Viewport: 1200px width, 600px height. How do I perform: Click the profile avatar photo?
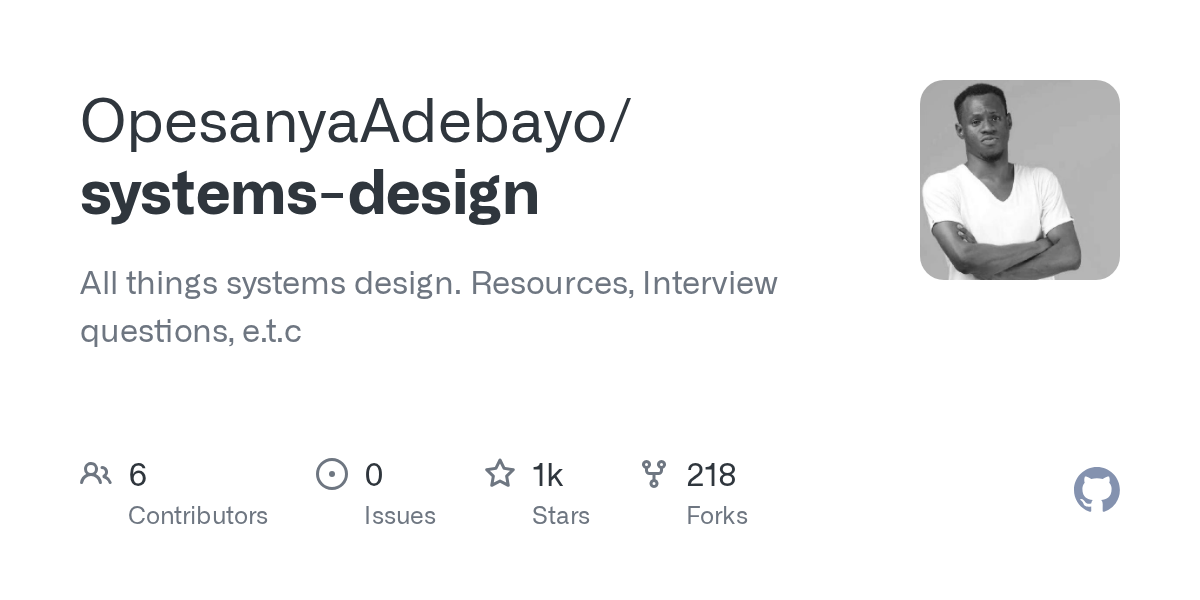tap(1020, 180)
